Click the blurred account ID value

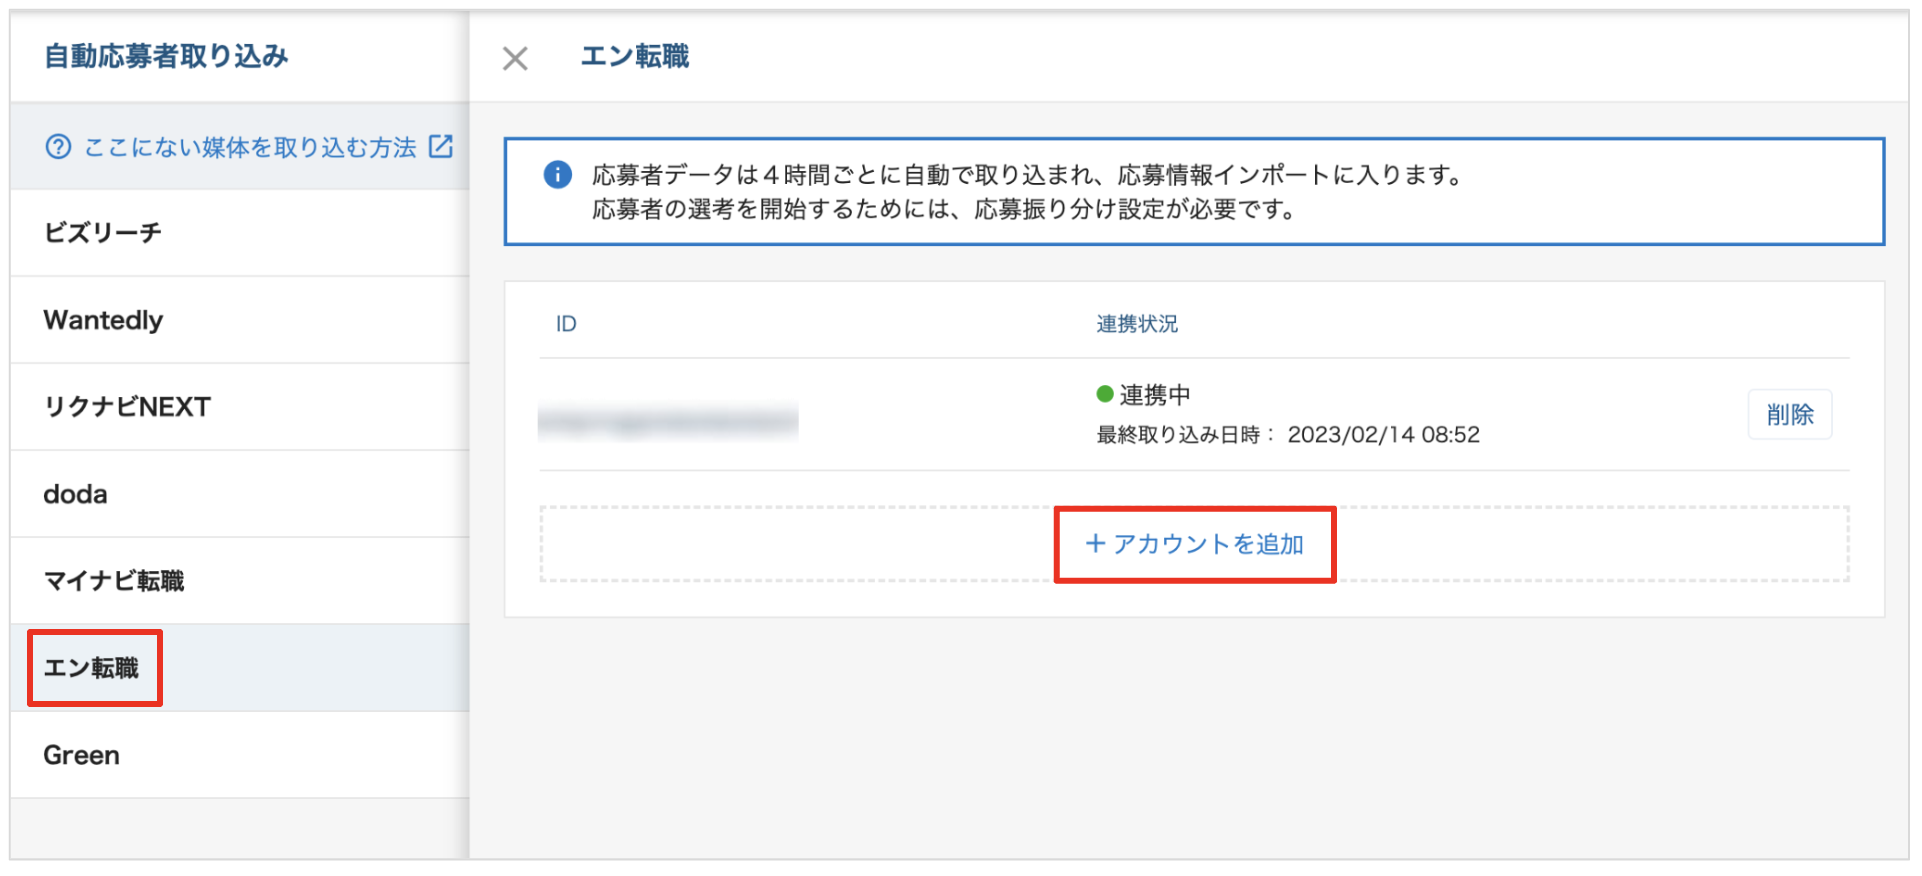(x=668, y=422)
